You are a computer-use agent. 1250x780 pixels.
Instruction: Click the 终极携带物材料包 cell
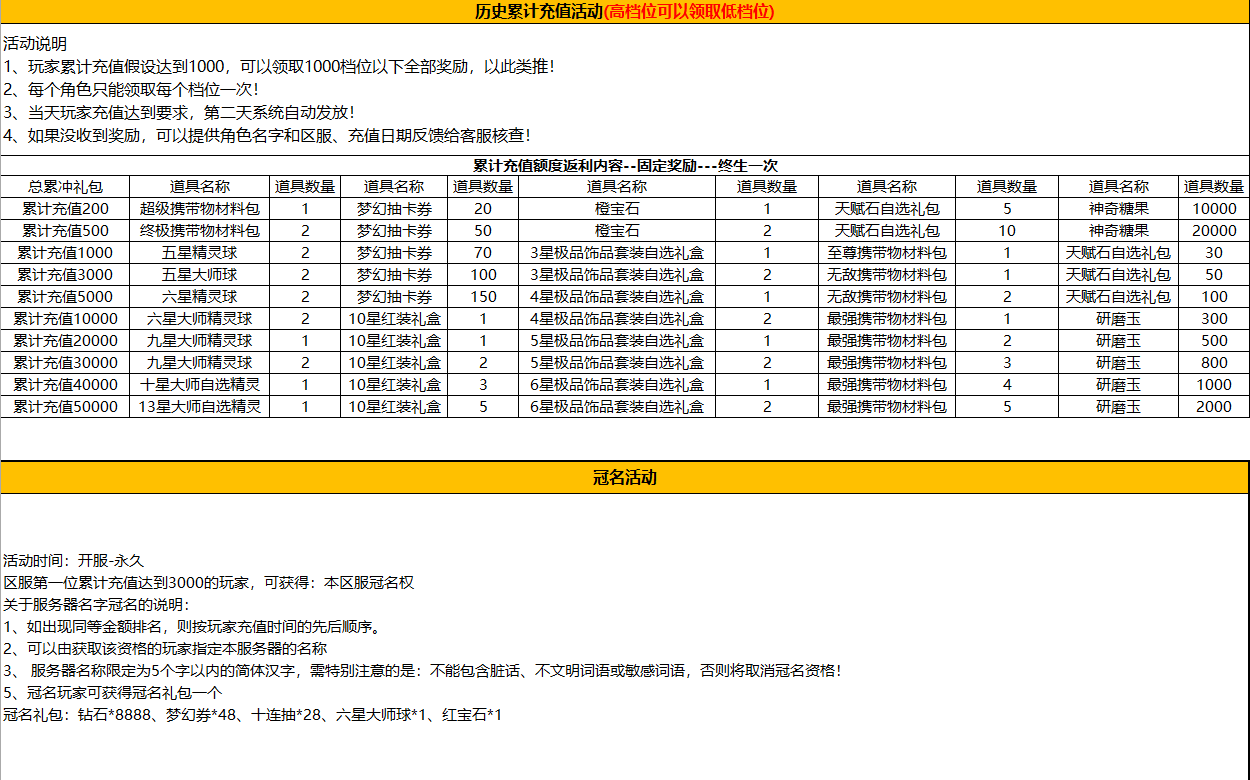pyautogui.click(x=199, y=231)
